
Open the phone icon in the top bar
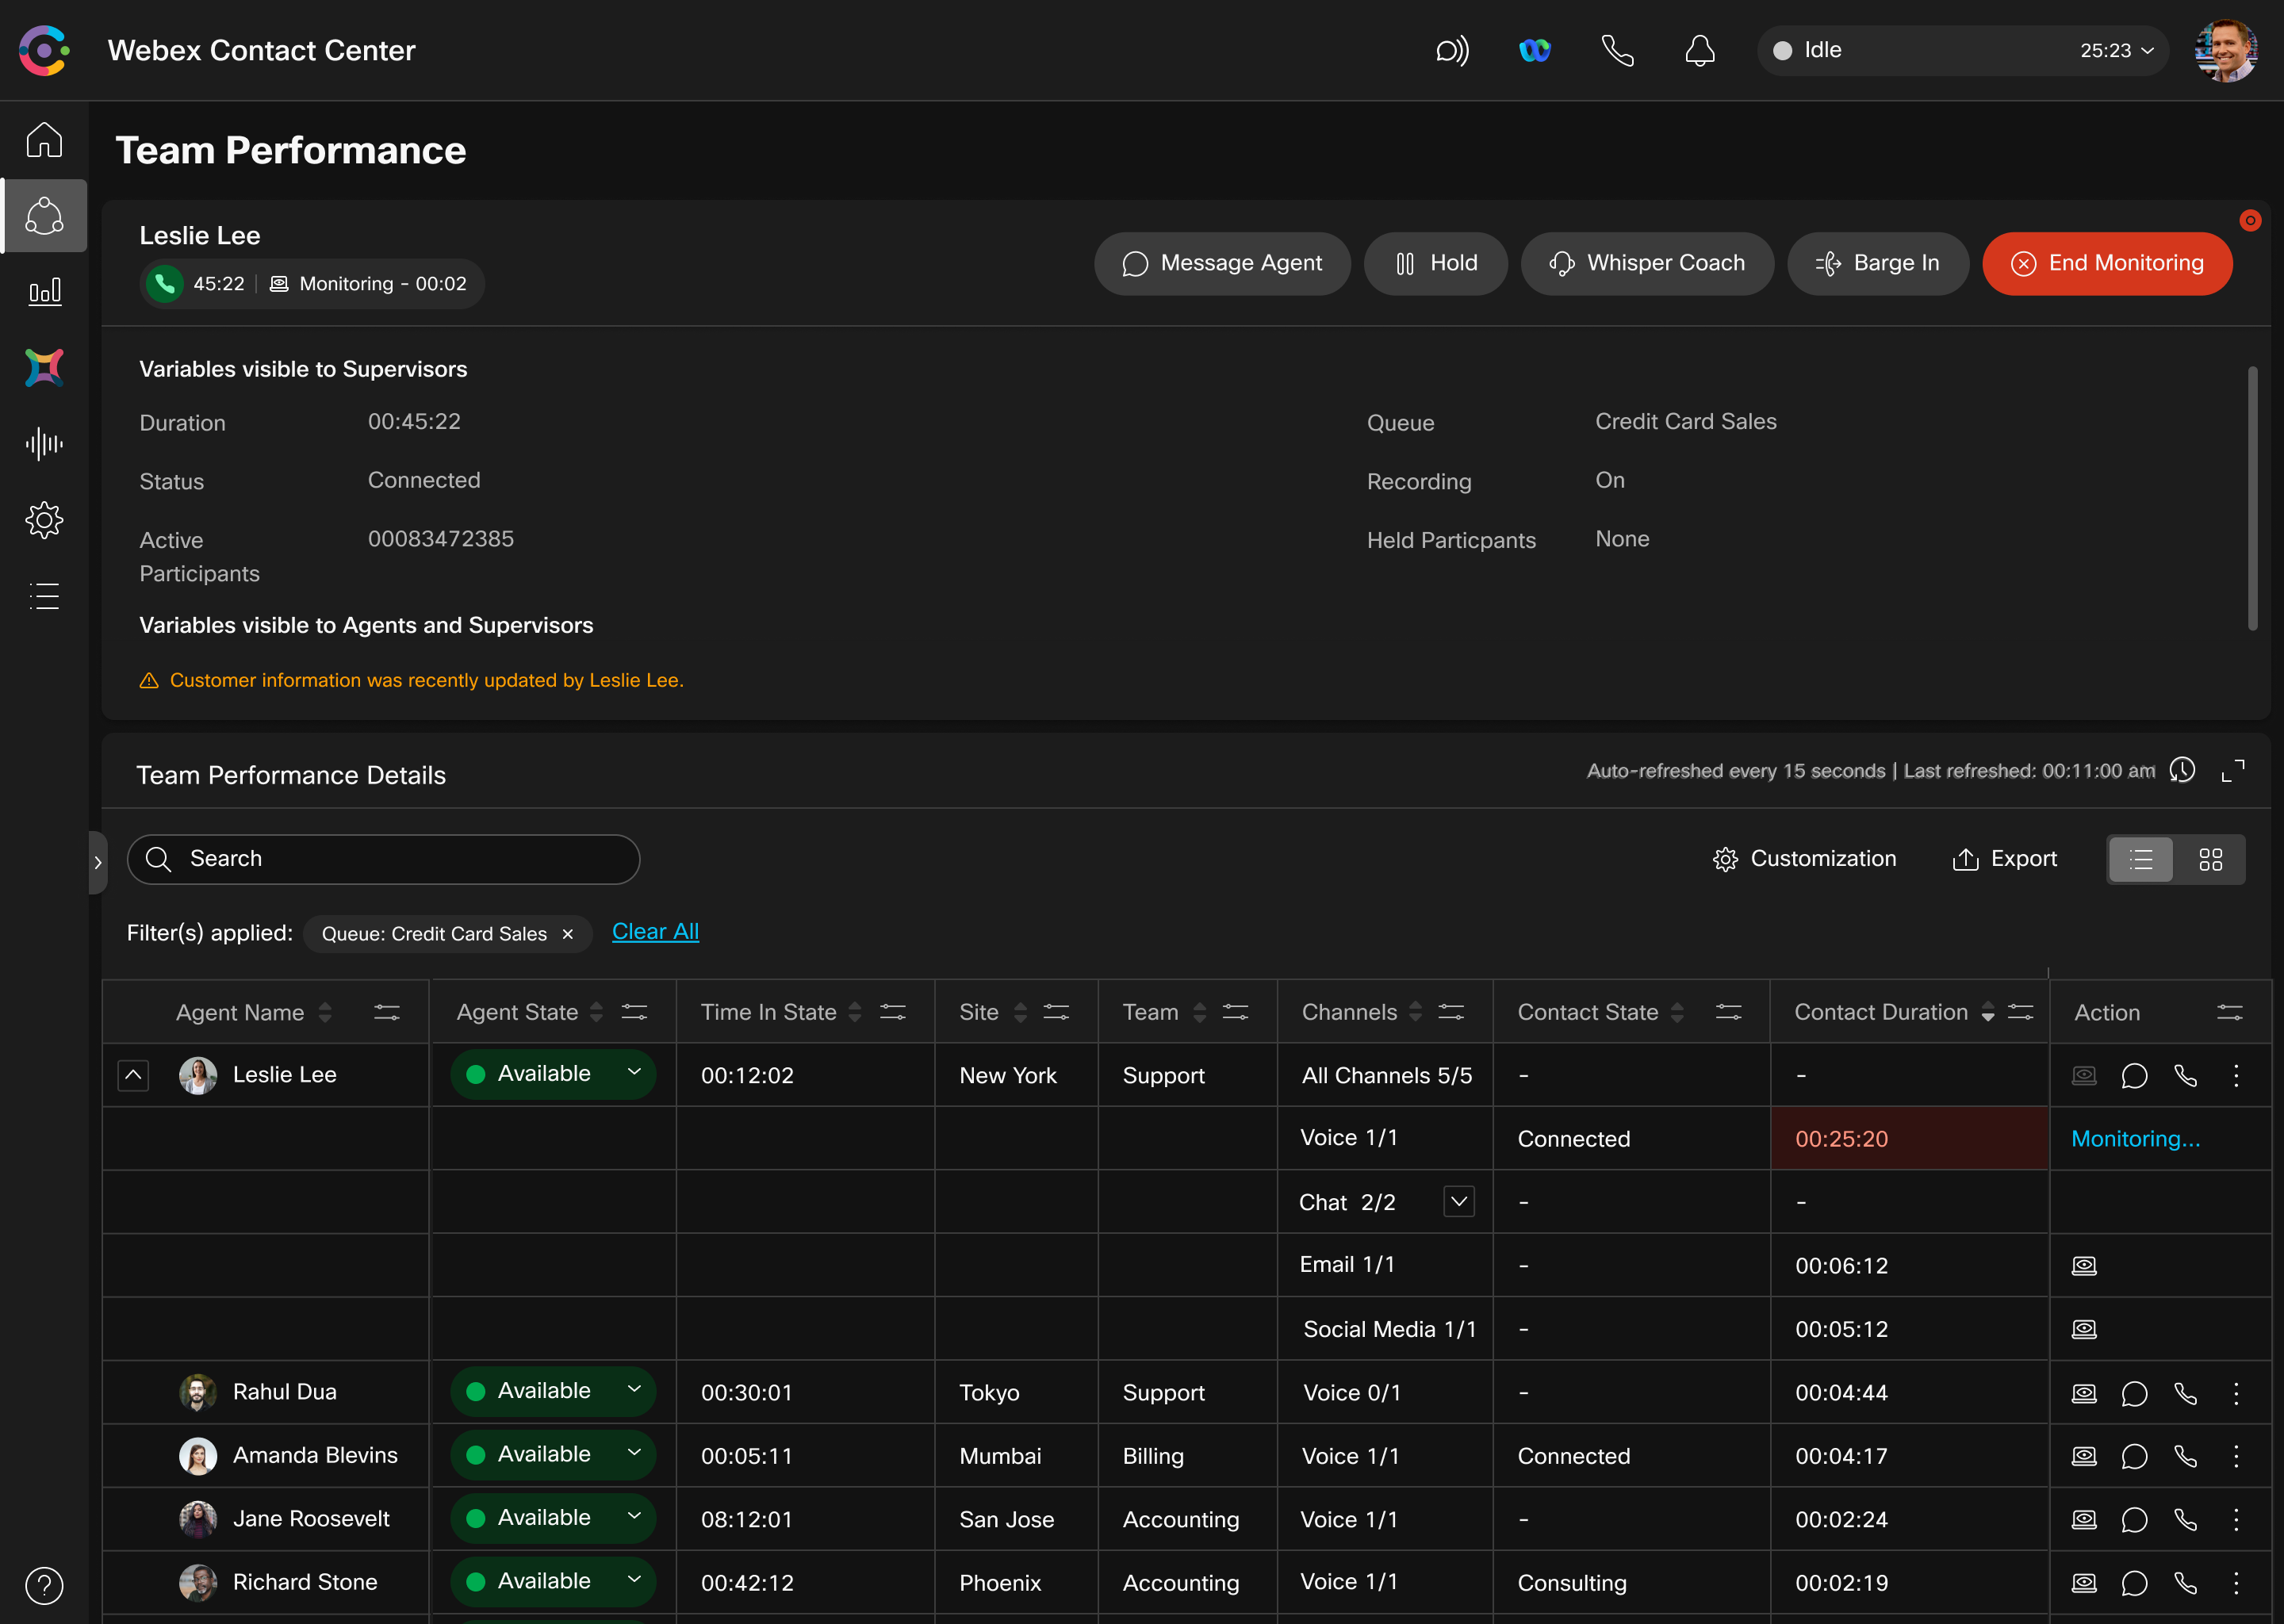tap(1618, 50)
